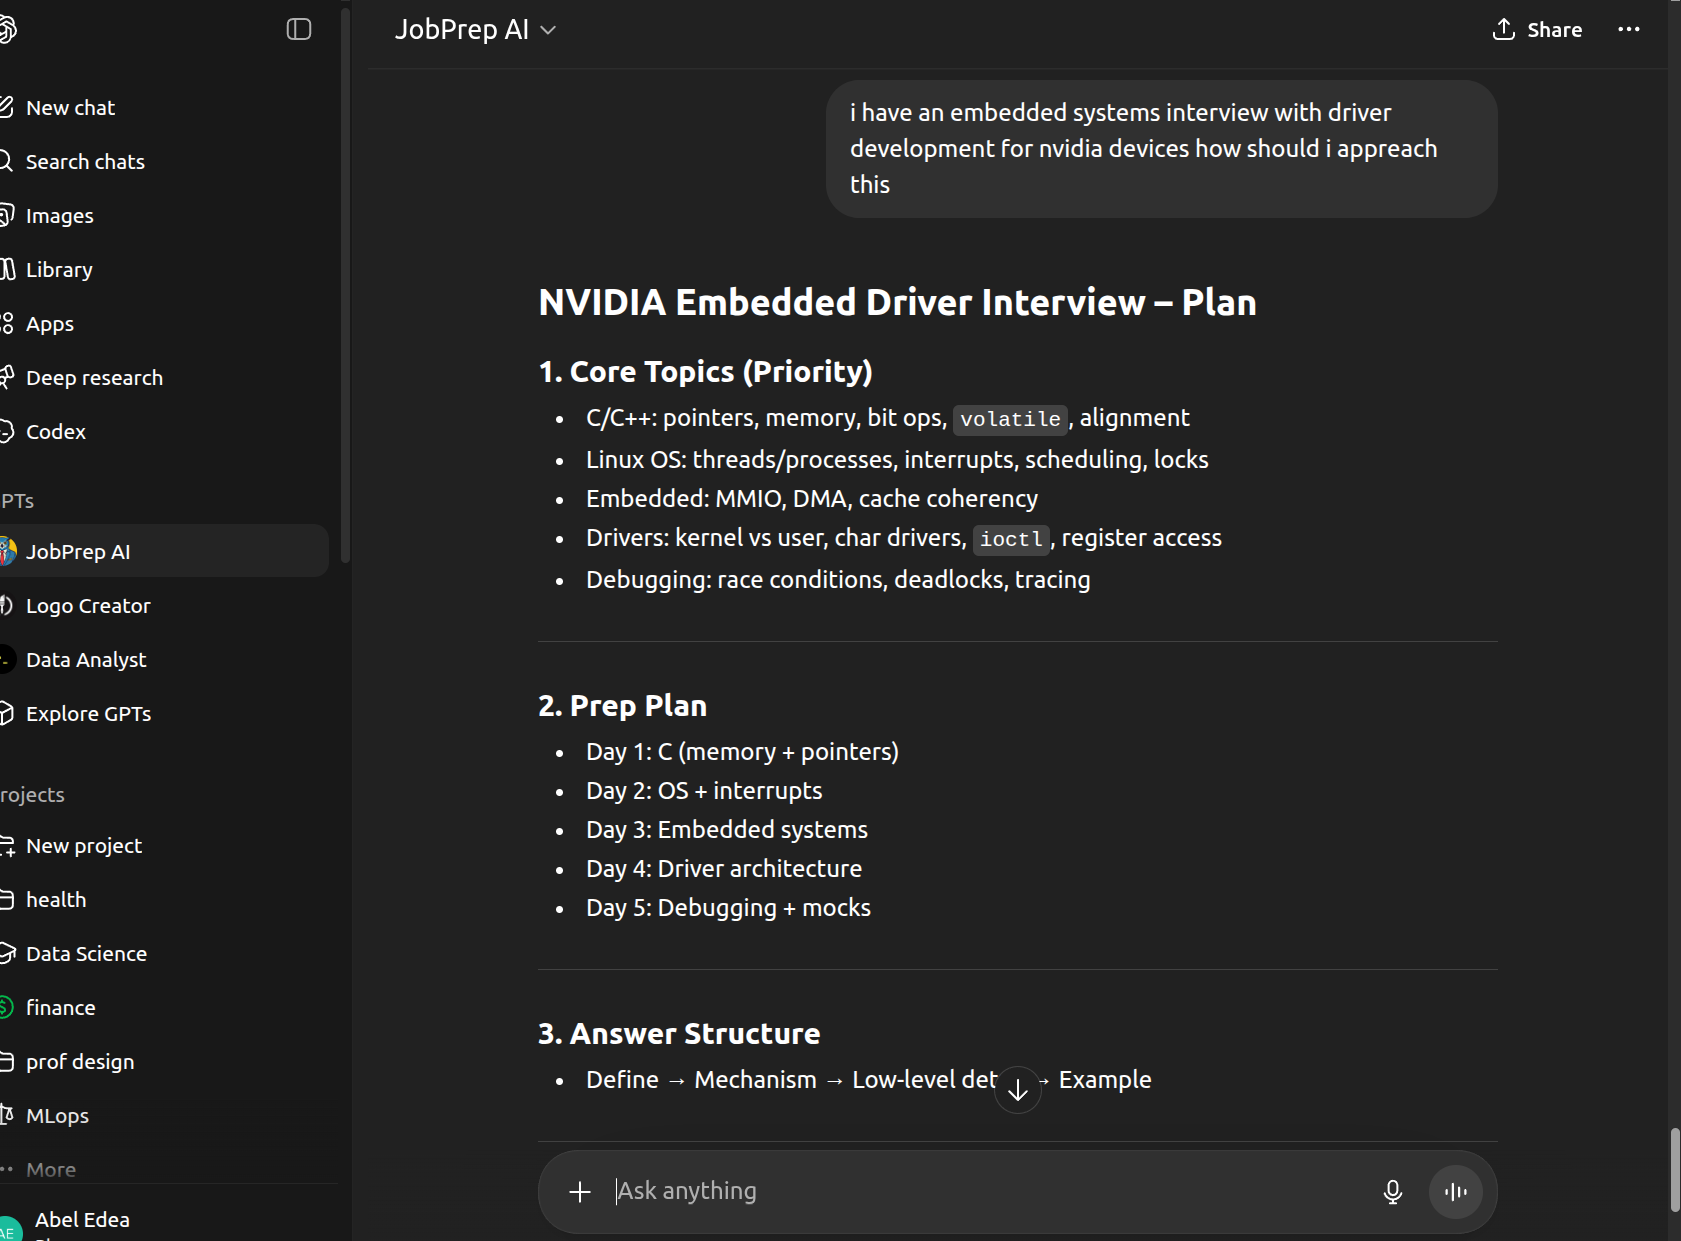Image resolution: width=1681 pixels, height=1241 pixels.
Task: Click the ChatGPT logo icon
Action: click(x=8, y=30)
